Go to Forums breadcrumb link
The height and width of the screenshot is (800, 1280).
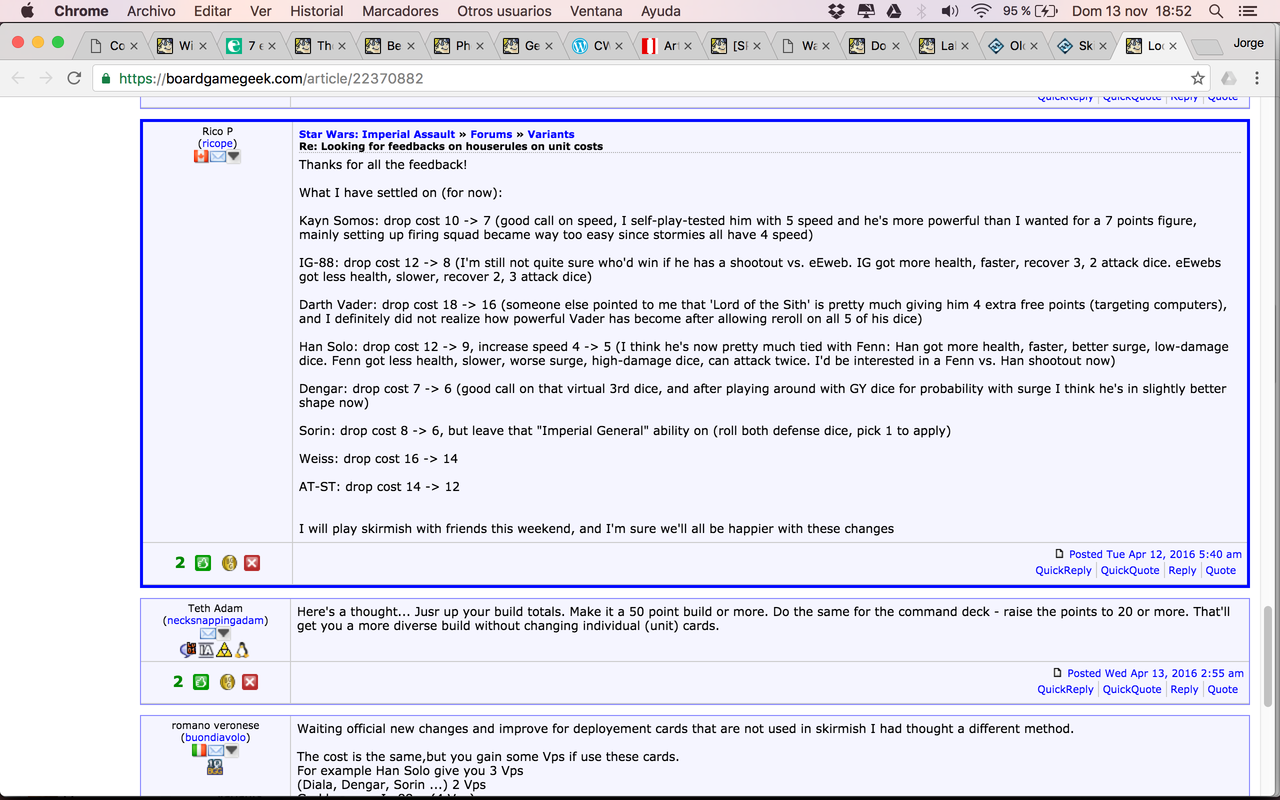[491, 134]
